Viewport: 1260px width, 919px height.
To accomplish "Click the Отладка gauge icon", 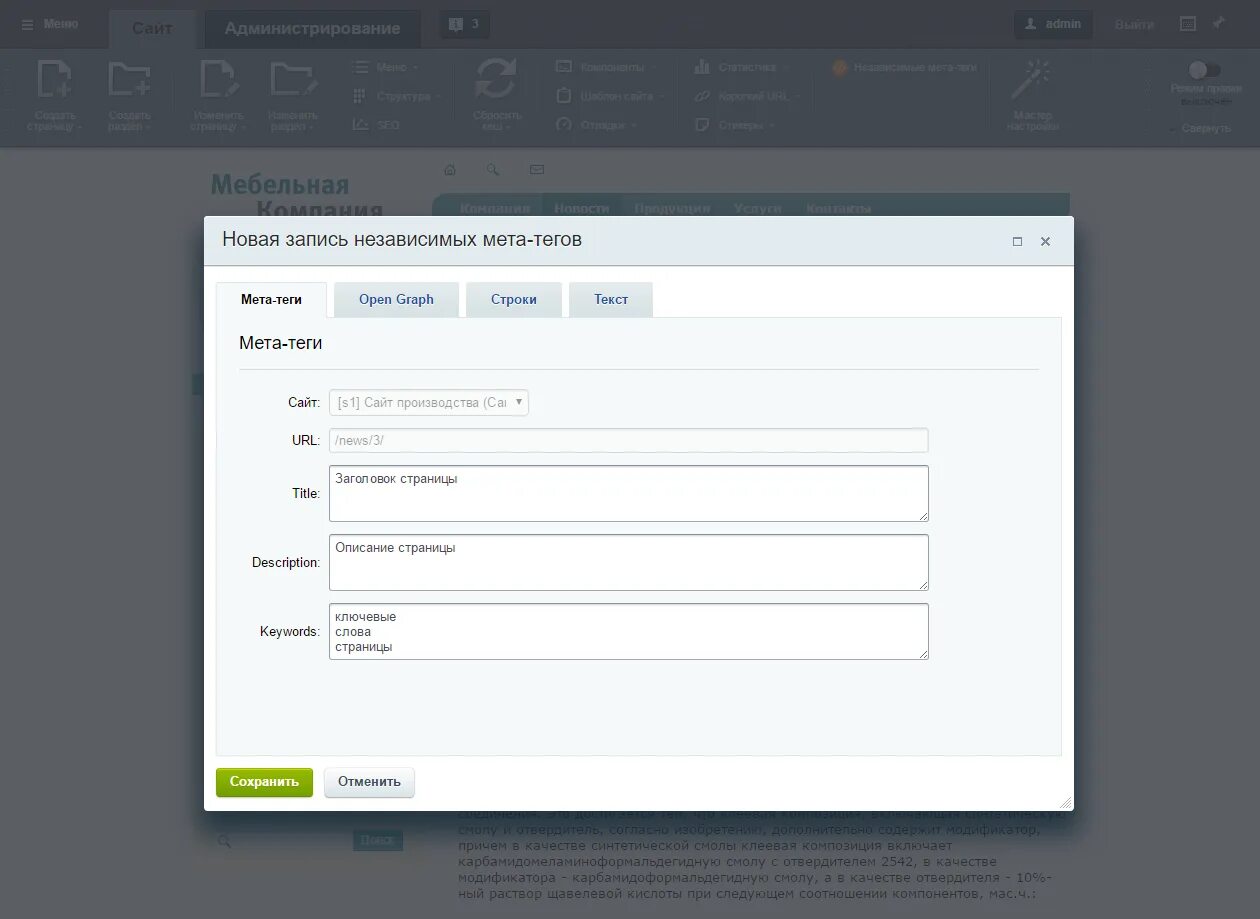I will (564, 125).
